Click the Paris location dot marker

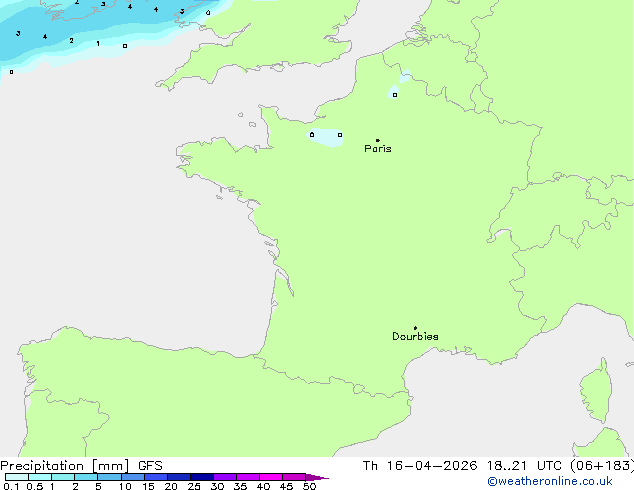[378, 140]
